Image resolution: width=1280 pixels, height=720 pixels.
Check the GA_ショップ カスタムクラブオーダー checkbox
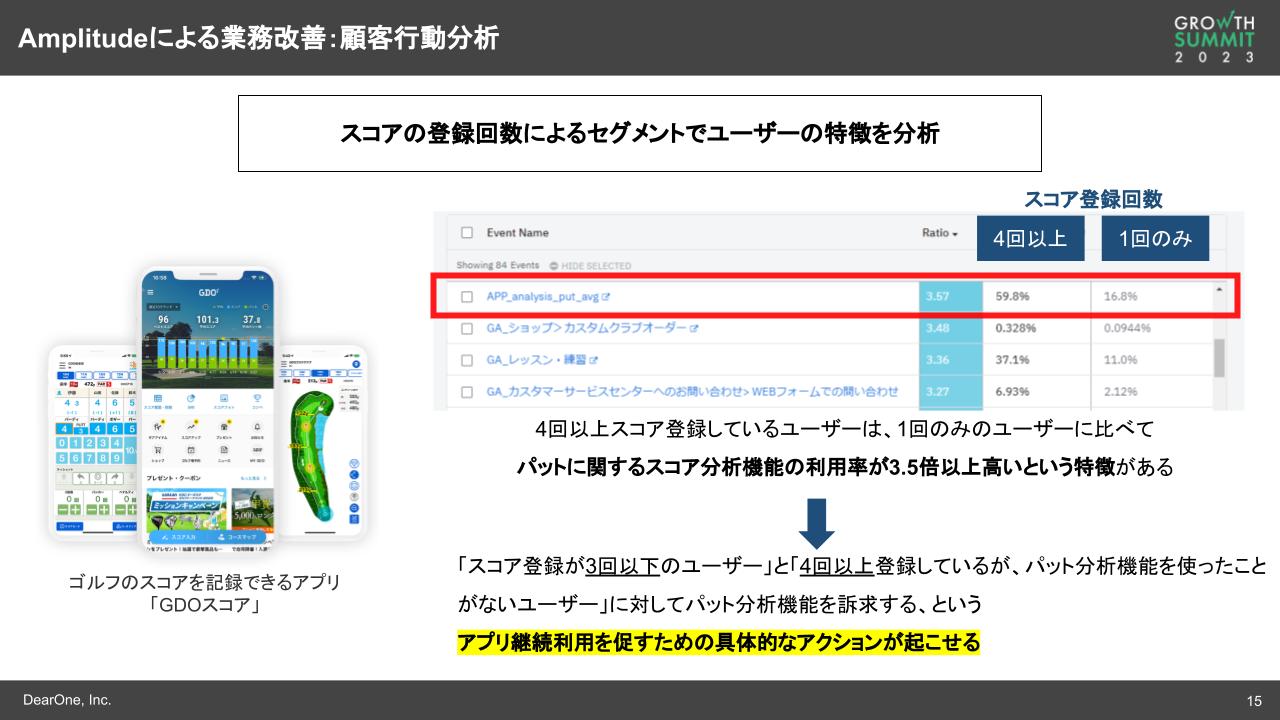point(468,328)
